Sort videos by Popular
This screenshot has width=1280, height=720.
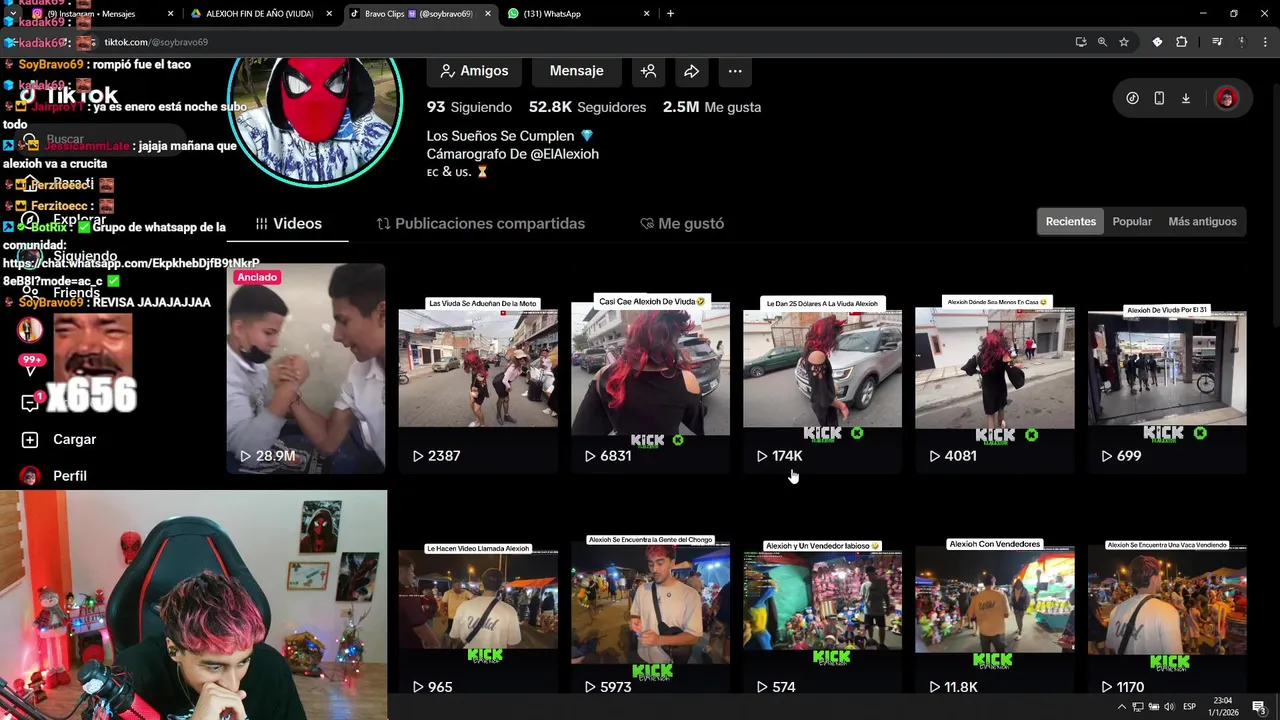click(1132, 221)
